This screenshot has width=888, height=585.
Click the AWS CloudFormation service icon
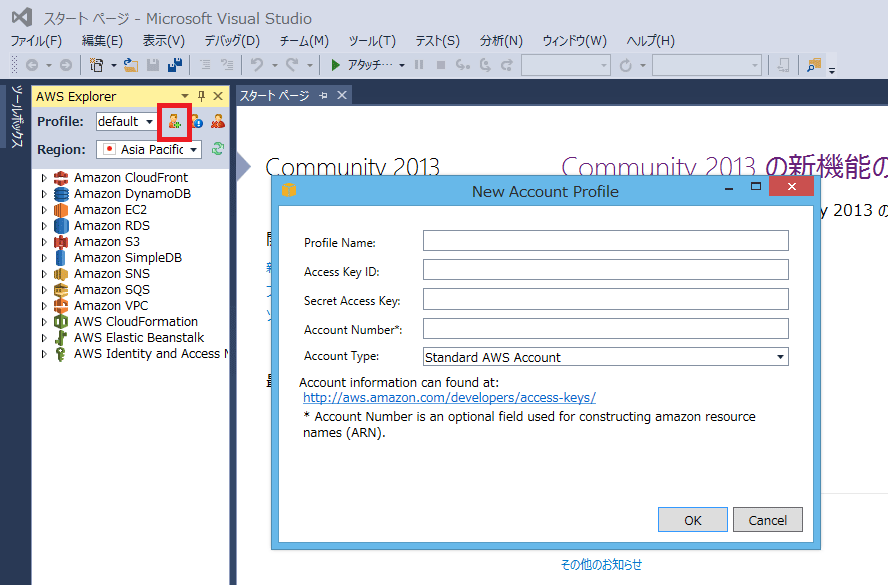click(x=61, y=322)
